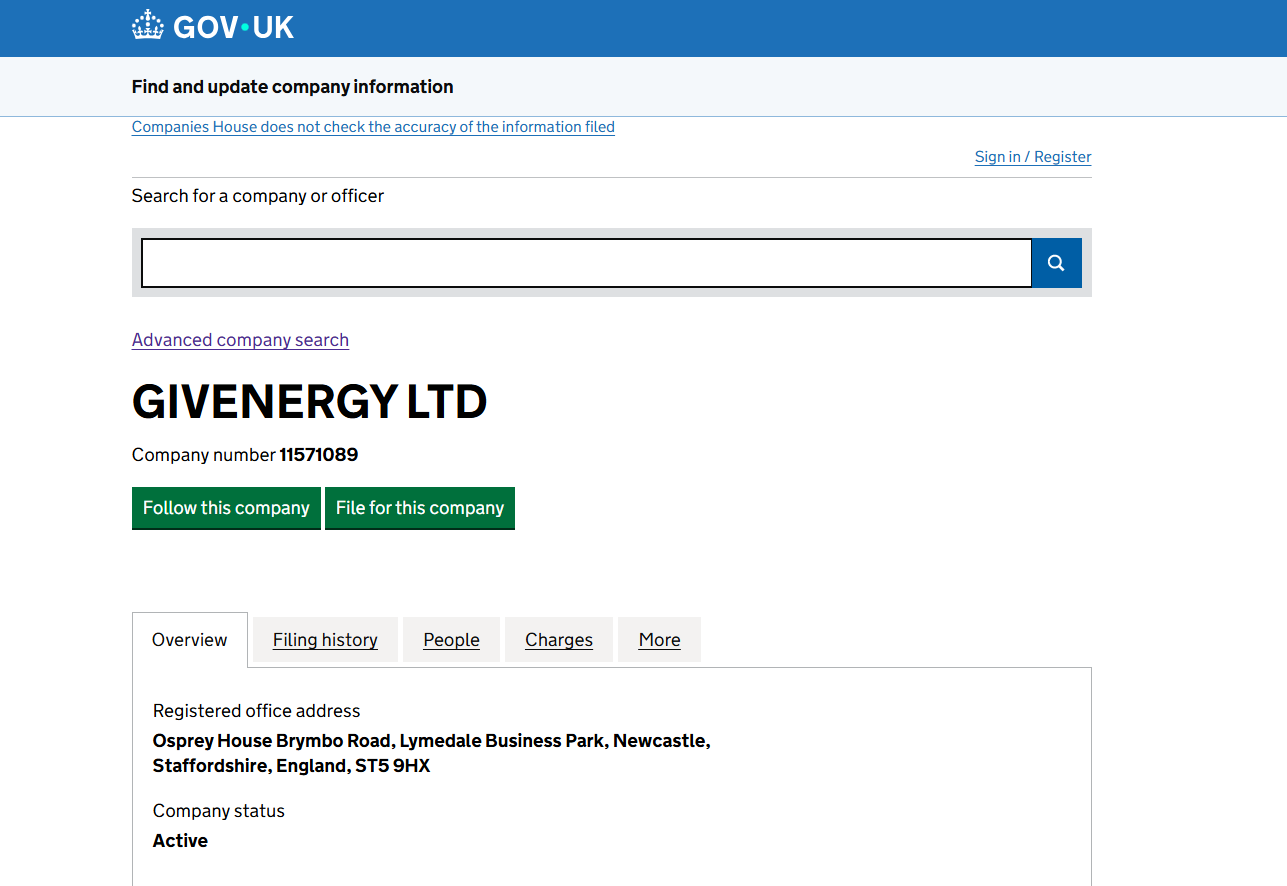Screen dimensions: 1287x886
Task: Switch to the Filing history tab
Action: pyautogui.click(x=325, y=640)
